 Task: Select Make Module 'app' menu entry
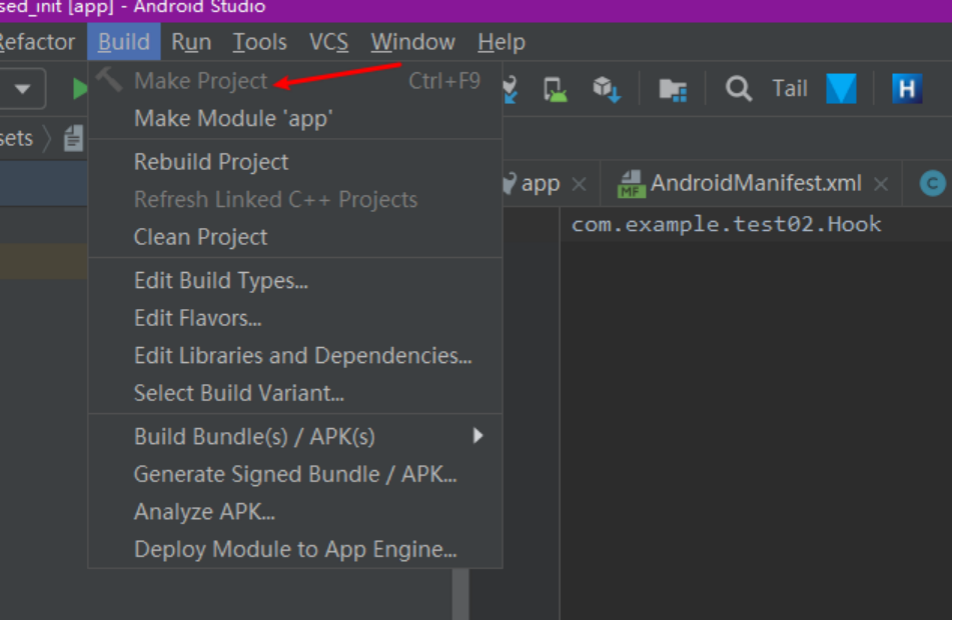[x=295, y=119]
